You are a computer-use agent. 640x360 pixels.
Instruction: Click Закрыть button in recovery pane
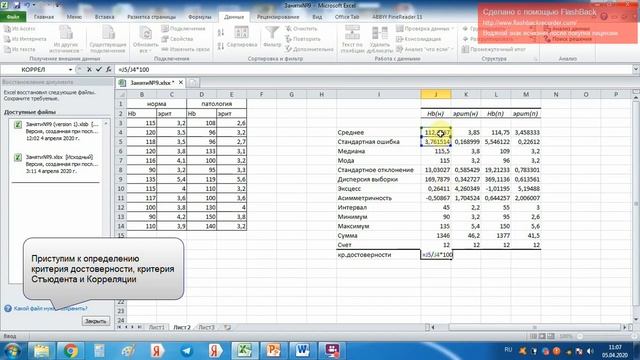click(x=96, y=321)
